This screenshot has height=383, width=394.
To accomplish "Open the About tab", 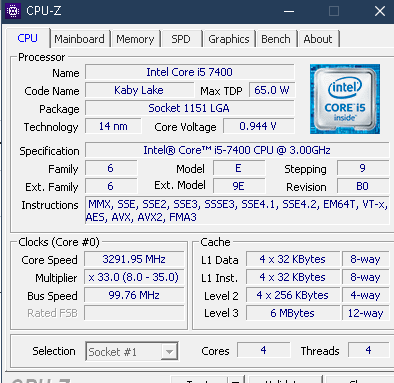I will [318, 39].
